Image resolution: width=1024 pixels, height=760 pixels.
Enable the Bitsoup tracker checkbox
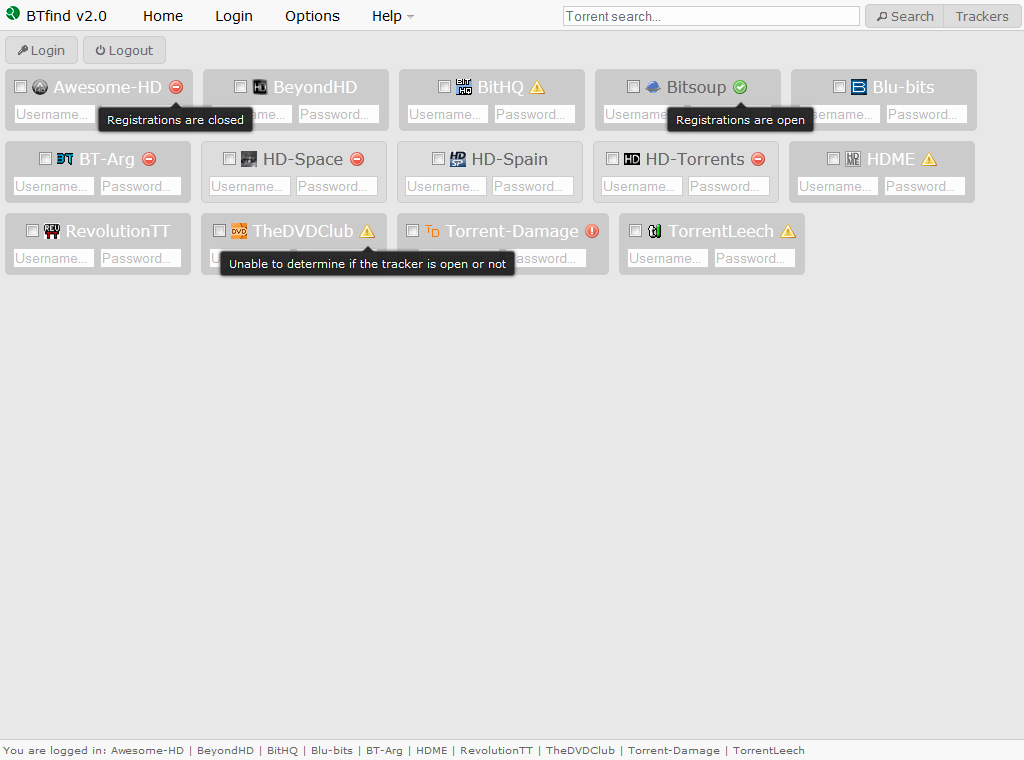click(633, 87)
